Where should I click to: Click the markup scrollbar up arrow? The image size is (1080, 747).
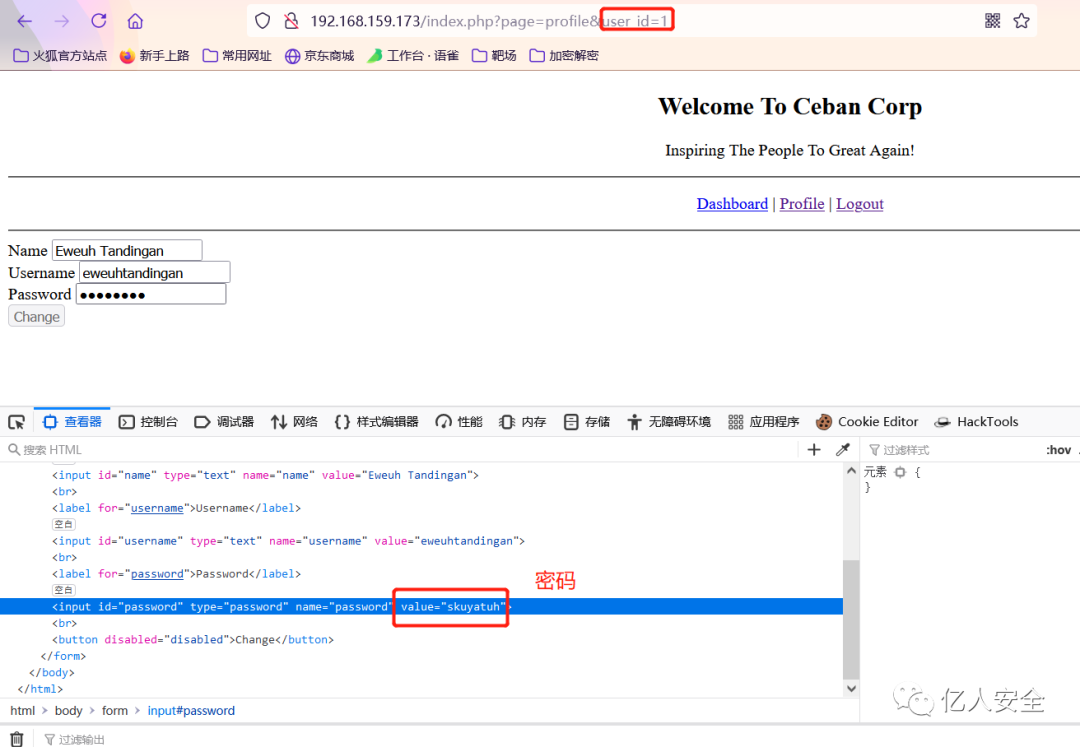851,471
